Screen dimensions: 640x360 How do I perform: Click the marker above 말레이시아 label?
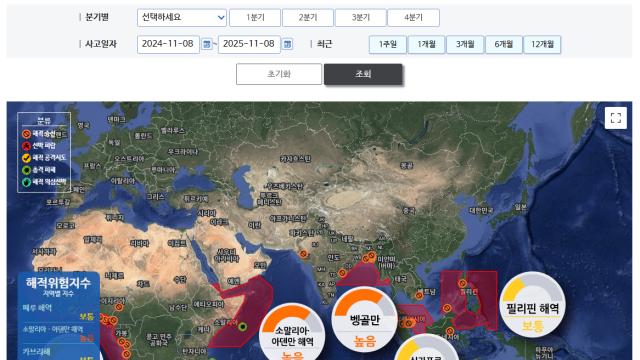click(x=449, y=331)
